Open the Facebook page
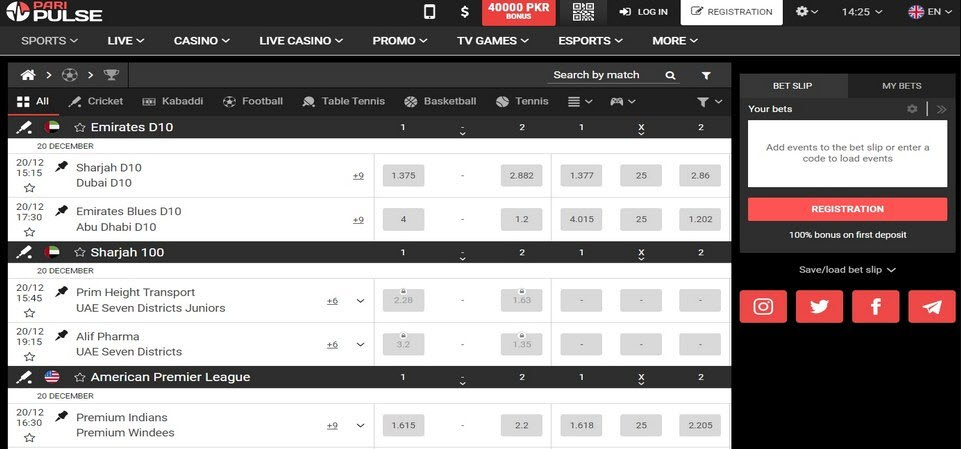Screen dimensions: 961x449 click(875, 306)
